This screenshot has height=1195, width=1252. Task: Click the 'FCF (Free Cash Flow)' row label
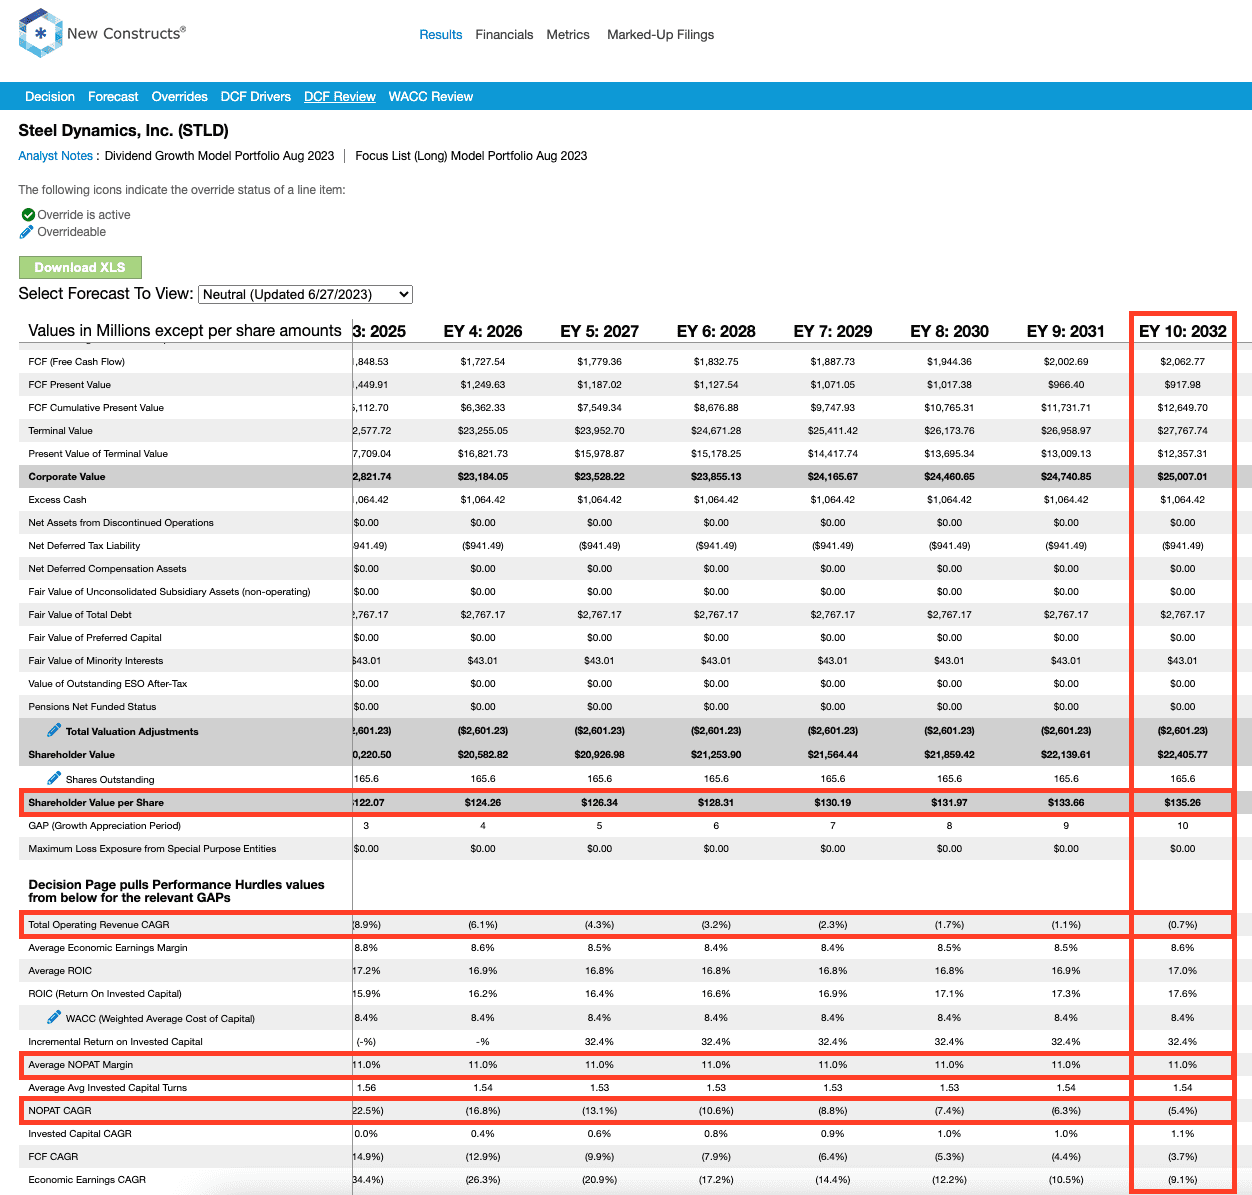click(77, 362)
